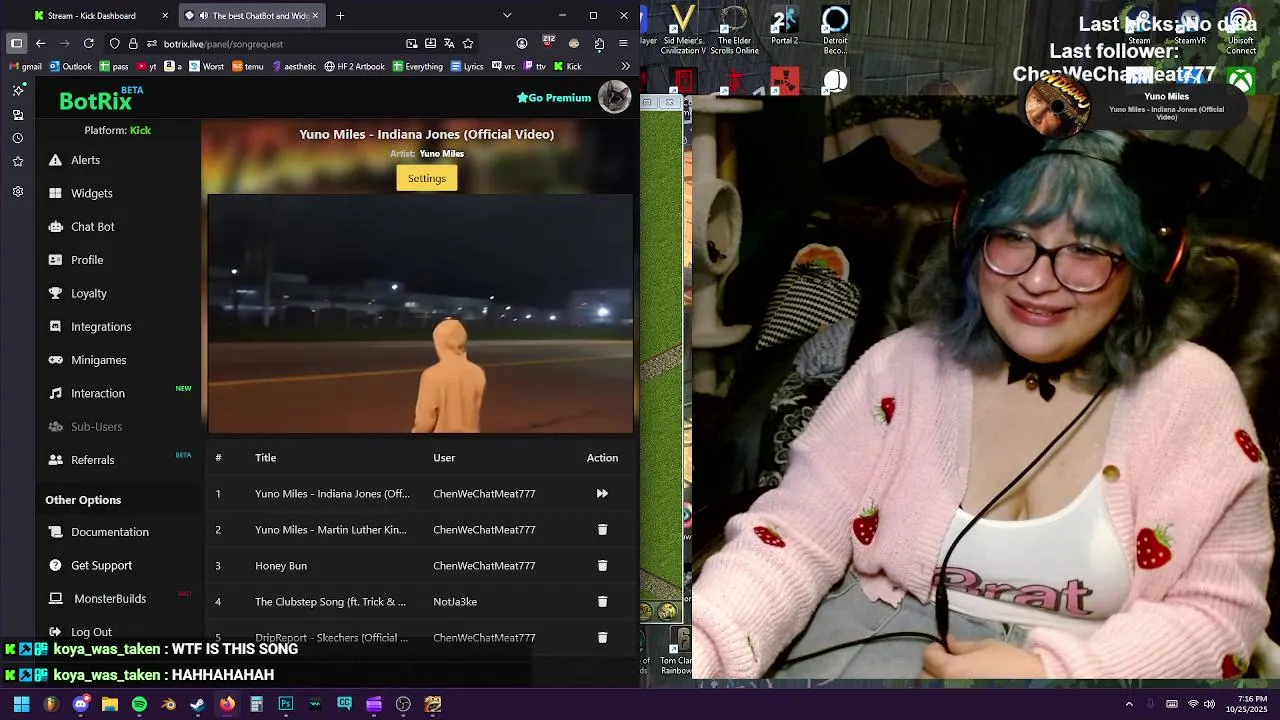Open Outlook bookmark
This screenshot has height=720, width=1280.
click(x=70, y=66)
